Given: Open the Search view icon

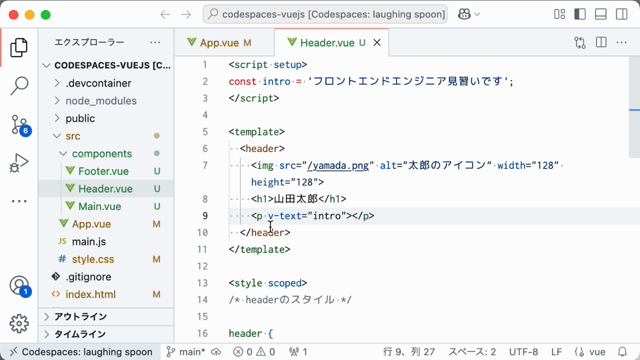Looking at the screenshot, I should pos(19,86).
